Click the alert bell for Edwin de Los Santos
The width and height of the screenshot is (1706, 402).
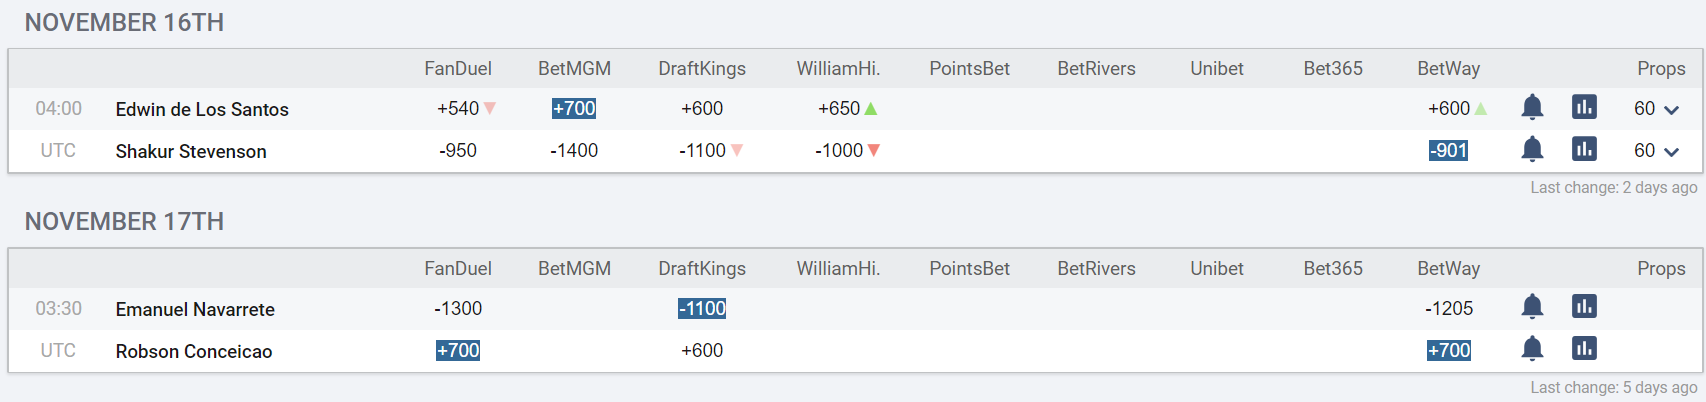(1532, 107)
